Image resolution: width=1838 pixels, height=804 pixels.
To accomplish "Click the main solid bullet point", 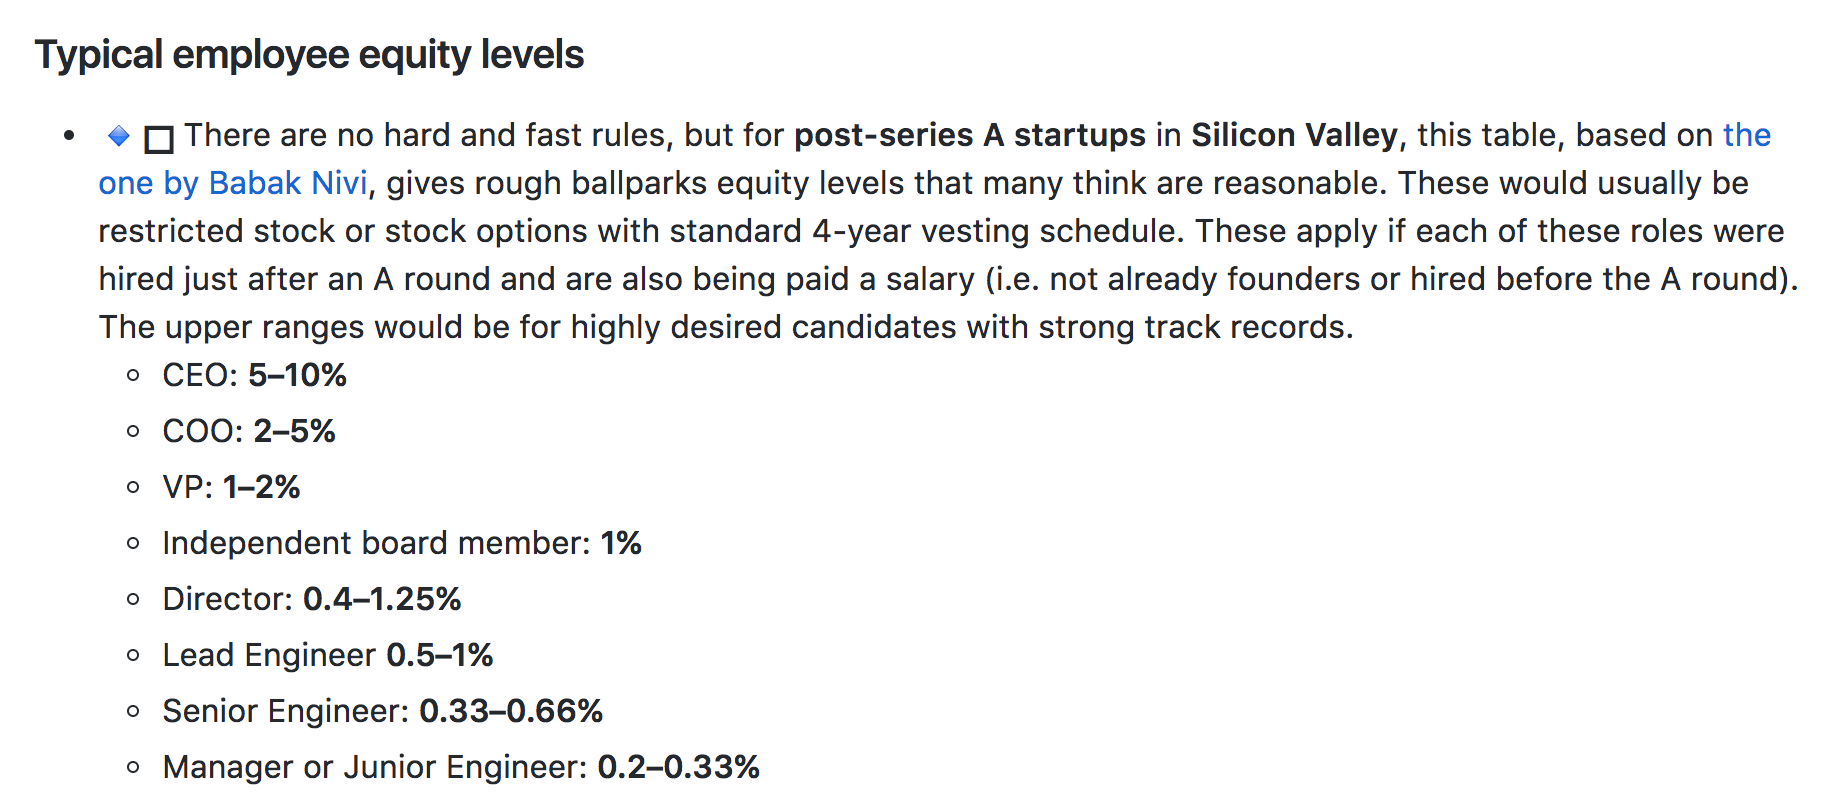I will (69, 136).
